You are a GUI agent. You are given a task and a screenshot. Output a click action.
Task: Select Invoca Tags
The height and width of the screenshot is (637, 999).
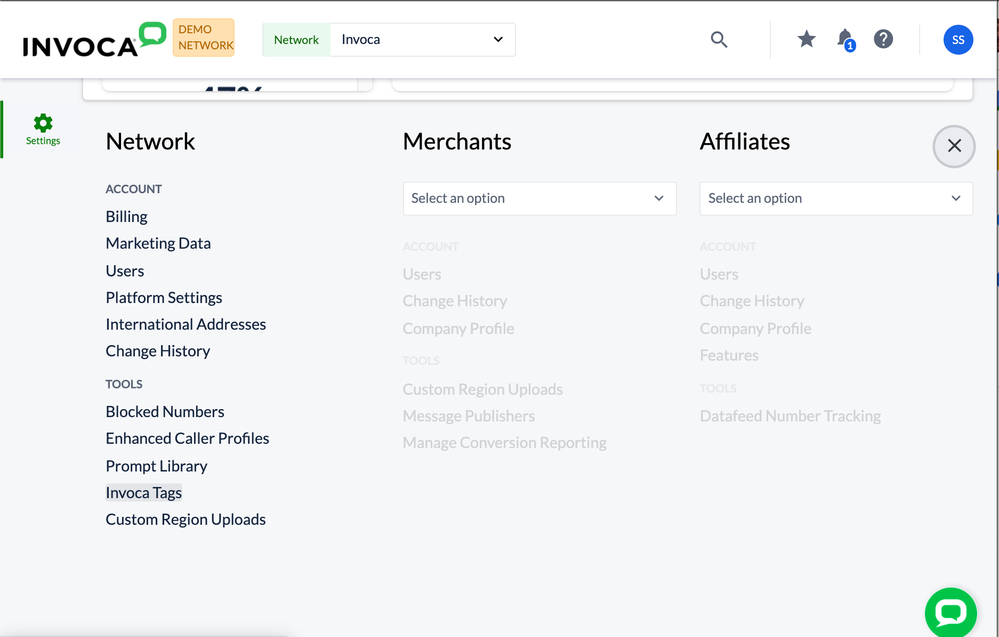(x=144, y=492)
